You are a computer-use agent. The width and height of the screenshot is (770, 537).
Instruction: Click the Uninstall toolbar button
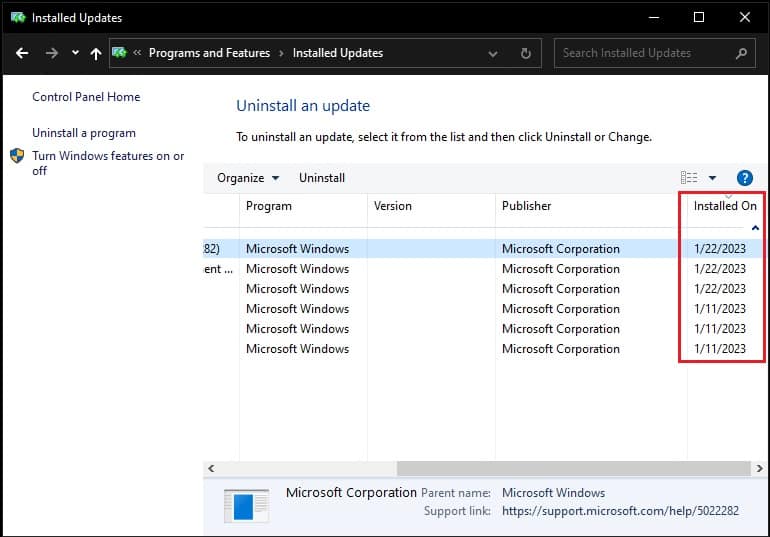322,178
